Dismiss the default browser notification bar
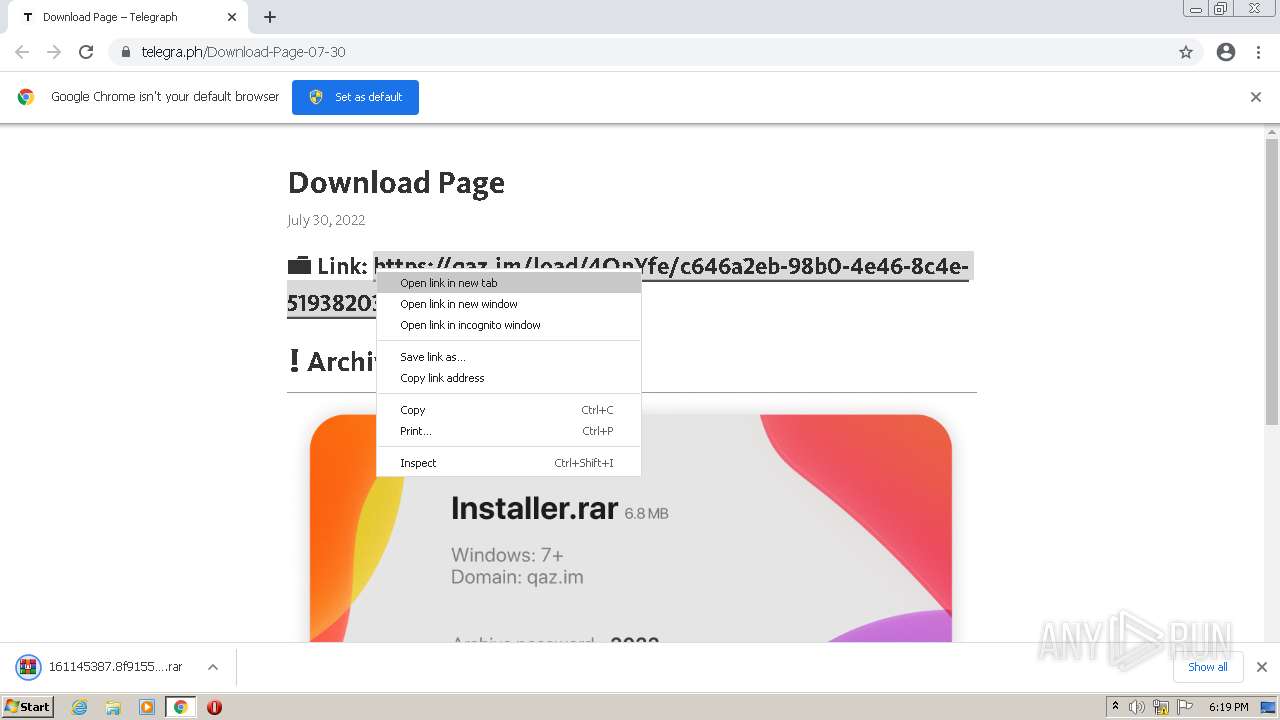 click(x=1256, y=97)
